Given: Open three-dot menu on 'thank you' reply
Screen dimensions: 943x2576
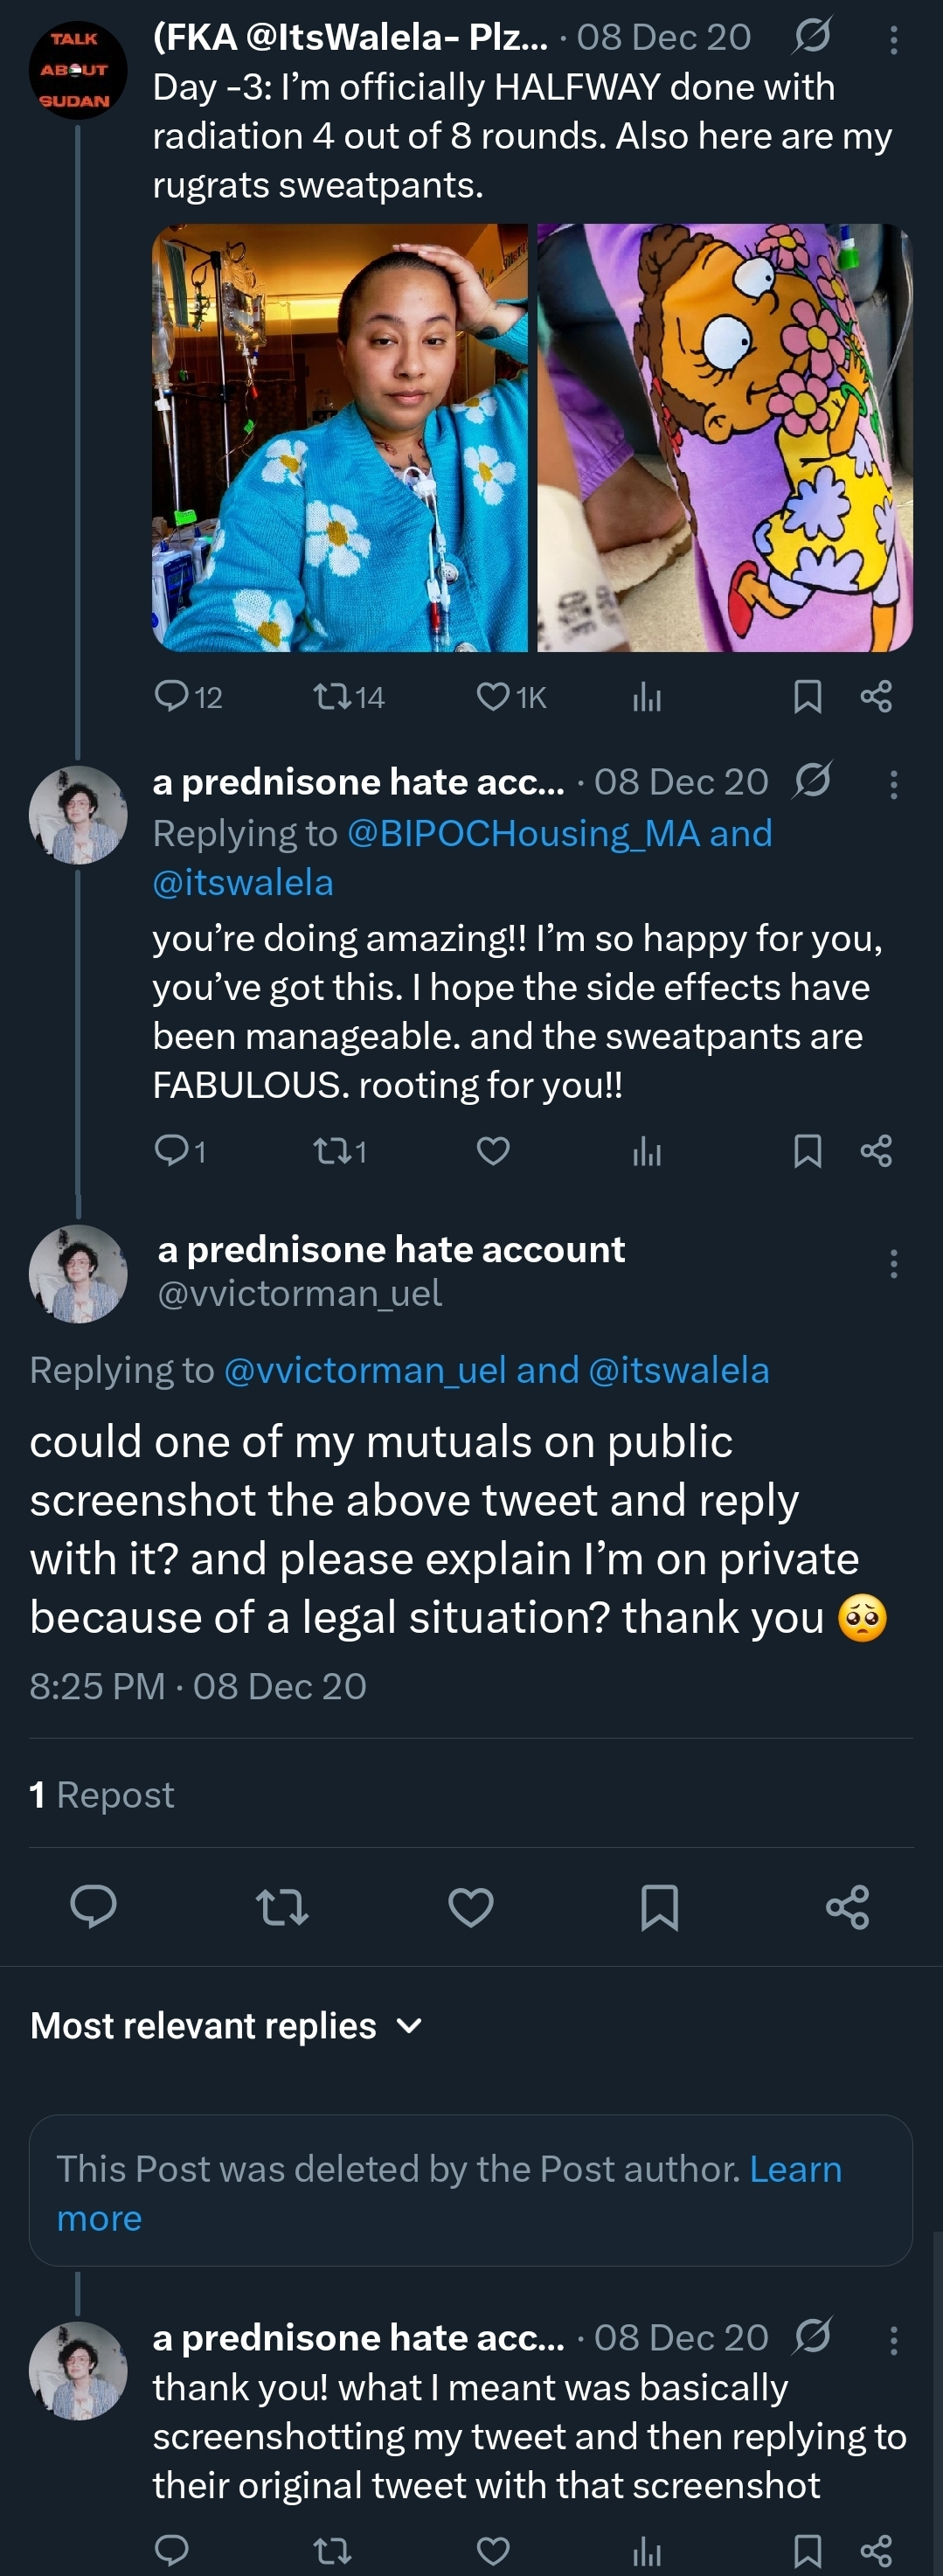Looking at the screenshot, I should pos(893,2340).
